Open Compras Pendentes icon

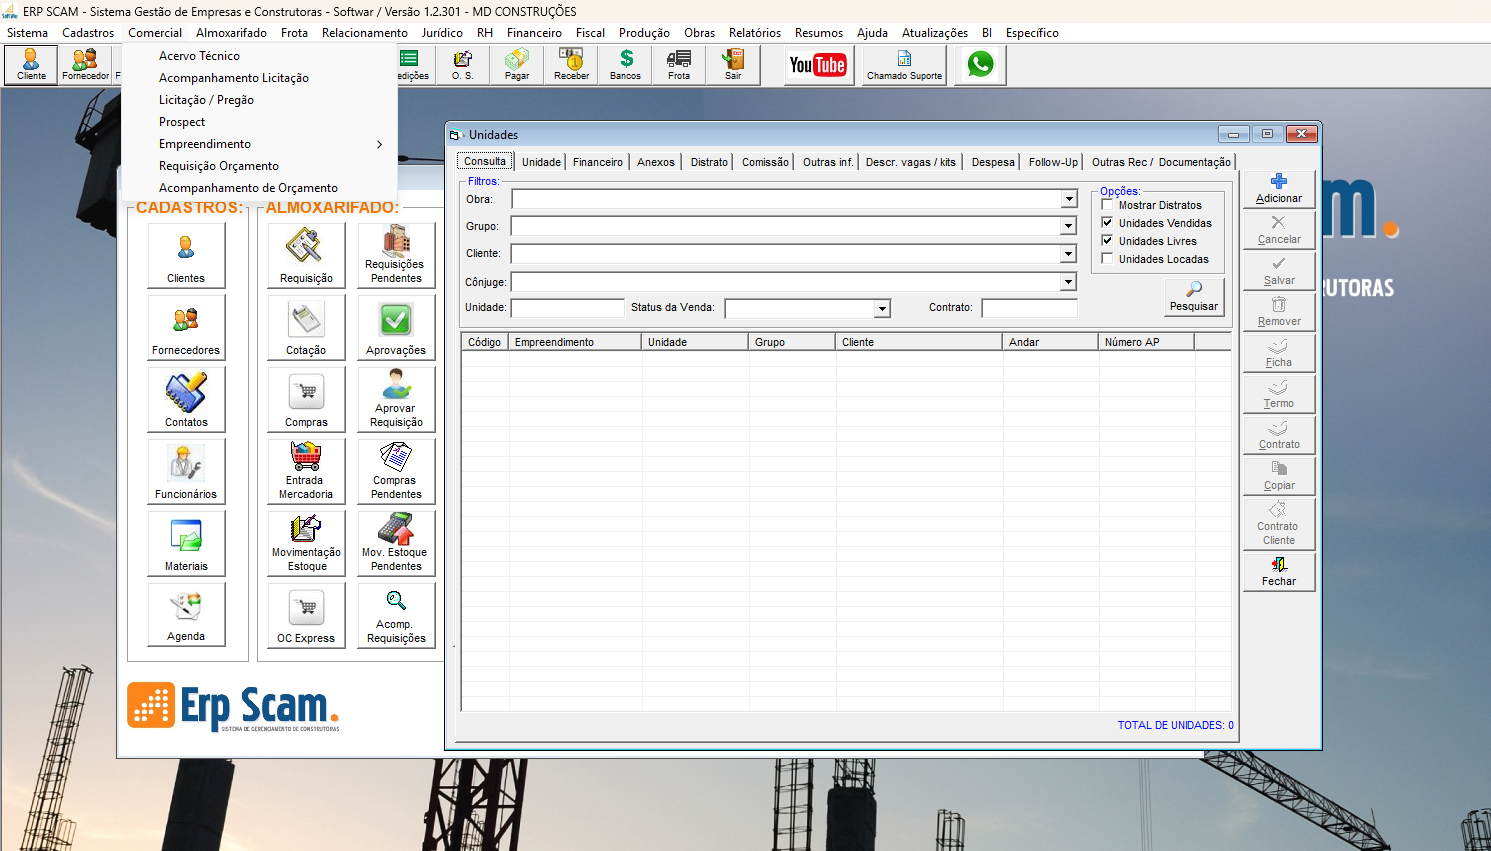point(396,472)
